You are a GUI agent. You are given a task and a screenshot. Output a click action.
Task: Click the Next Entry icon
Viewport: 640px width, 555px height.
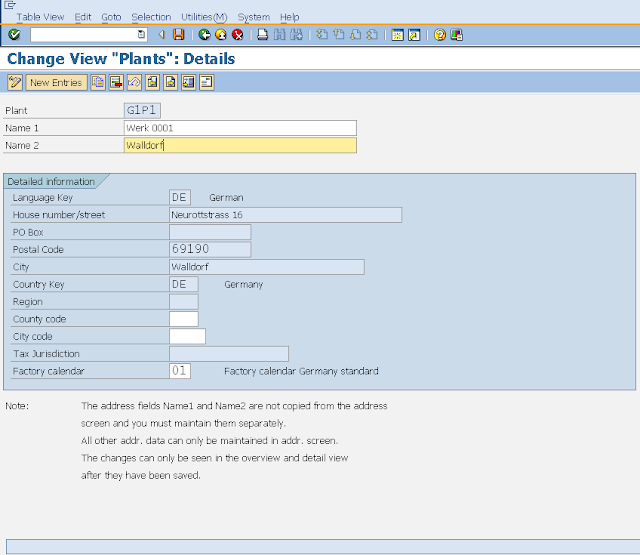point(171,82)
